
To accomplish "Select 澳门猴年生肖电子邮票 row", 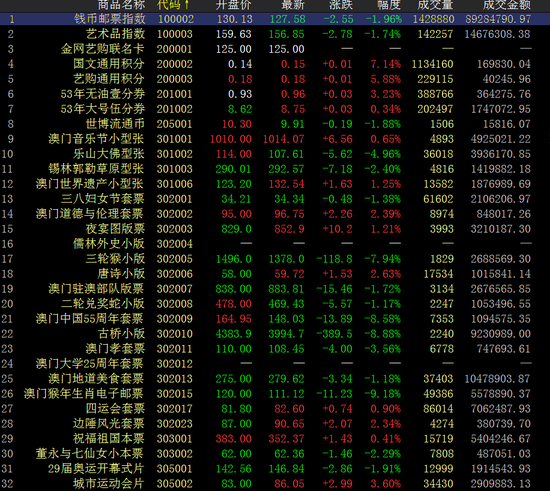I will coord(83,394).
